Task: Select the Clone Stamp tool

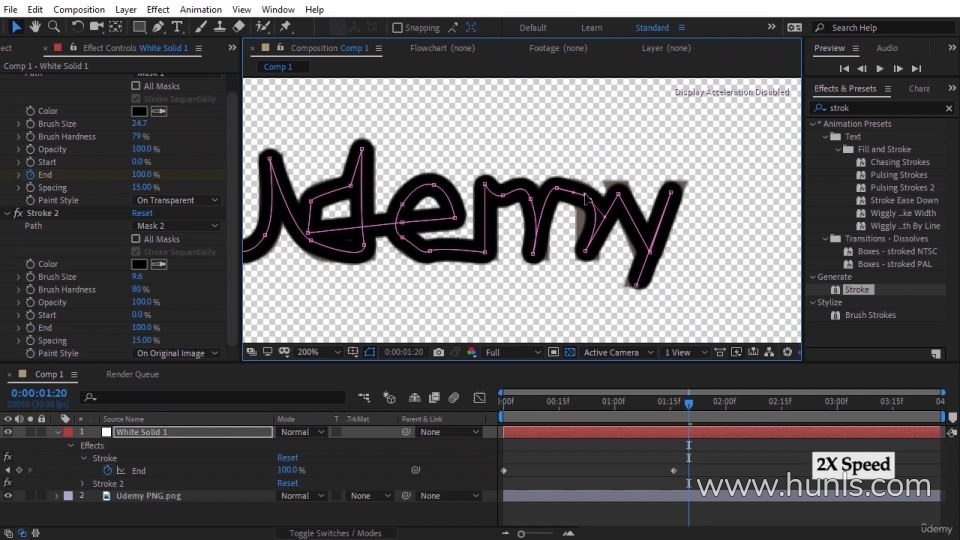Action: pyautogui.click(x=219, y=27)
